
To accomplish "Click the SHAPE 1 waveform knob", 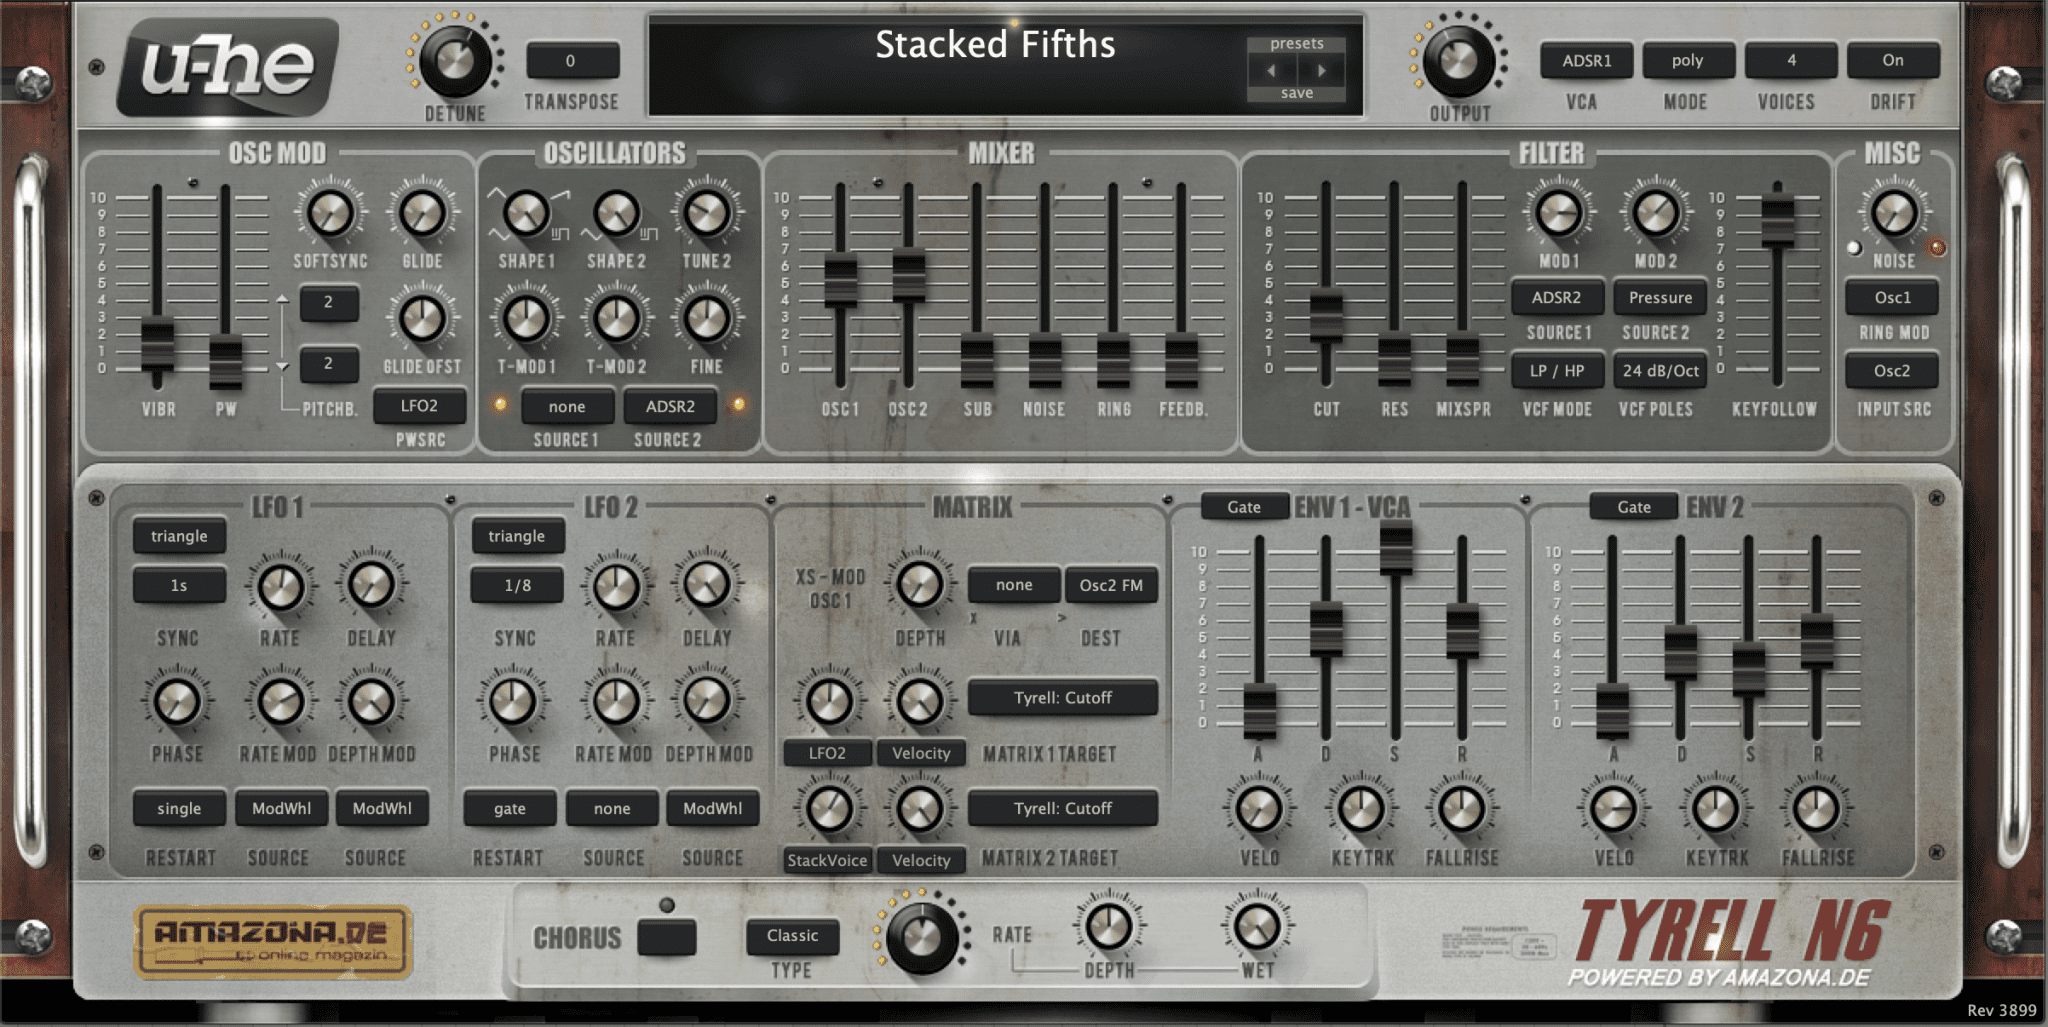I will pos(526,213).
